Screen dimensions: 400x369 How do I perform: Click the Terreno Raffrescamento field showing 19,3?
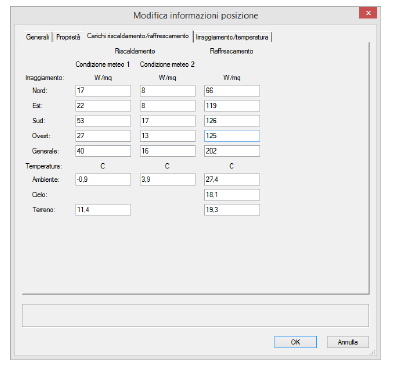click(232, 210)
